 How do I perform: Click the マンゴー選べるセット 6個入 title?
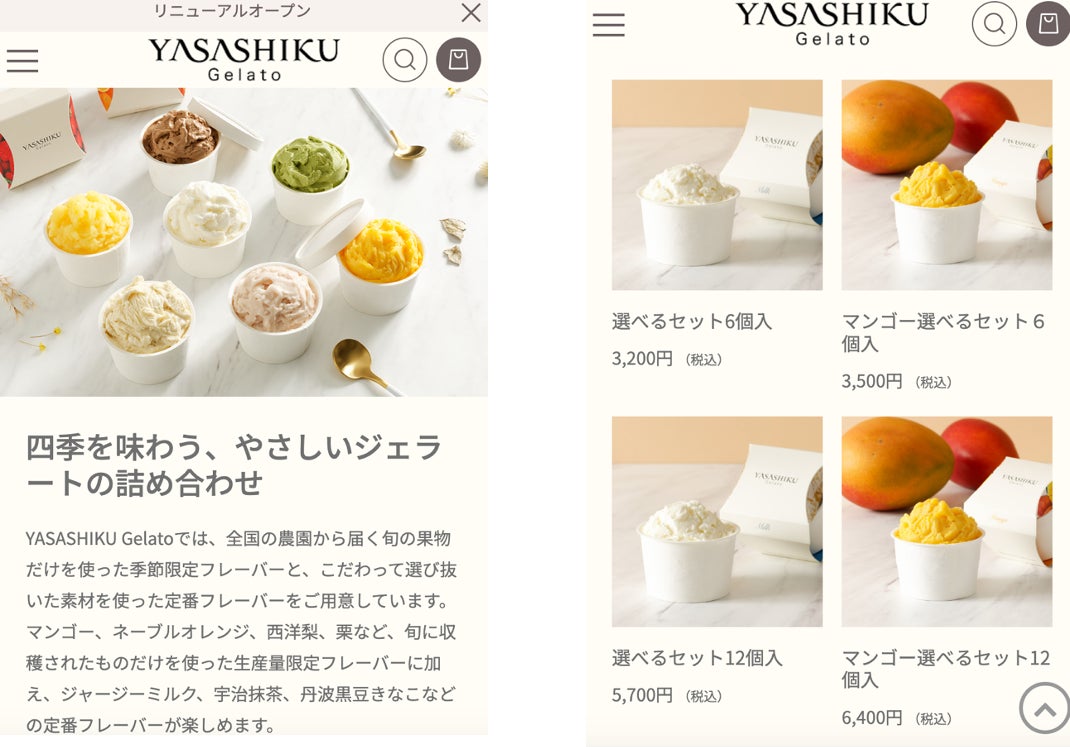[943, 332]
